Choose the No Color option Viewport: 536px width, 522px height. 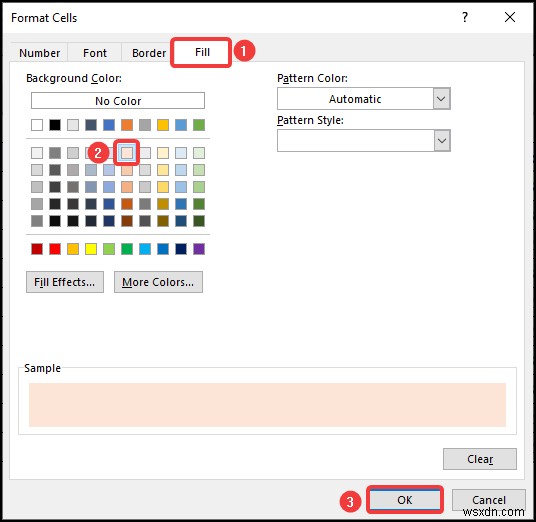[118, 101]
